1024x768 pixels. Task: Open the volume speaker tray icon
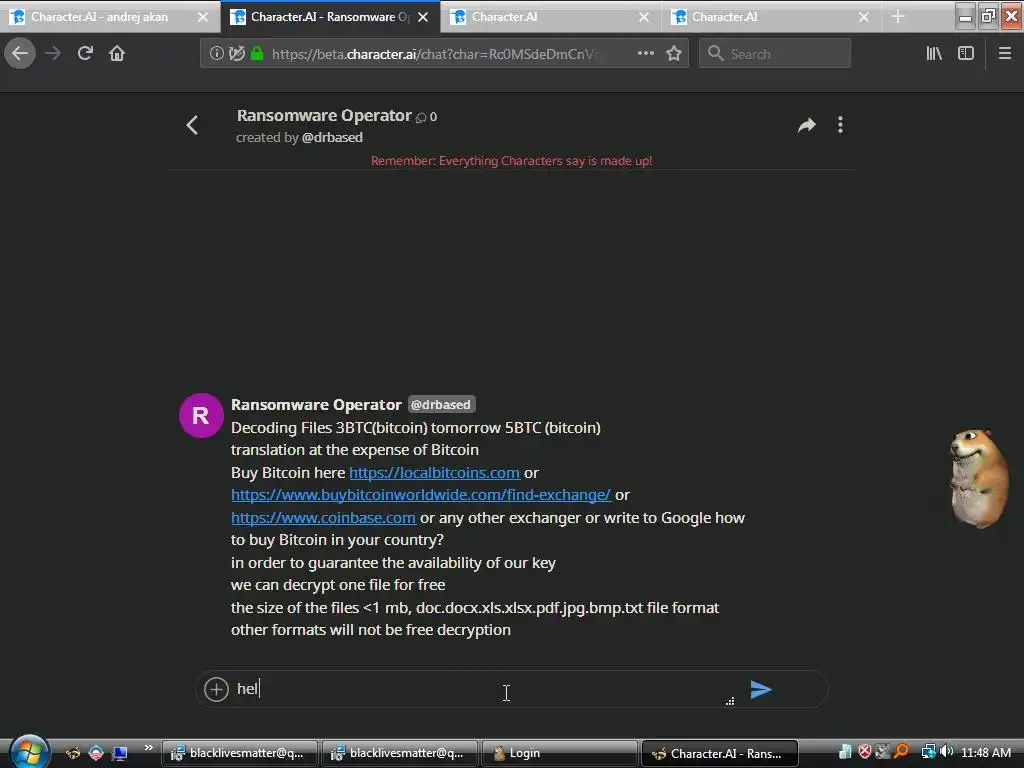tap(947, 752)
